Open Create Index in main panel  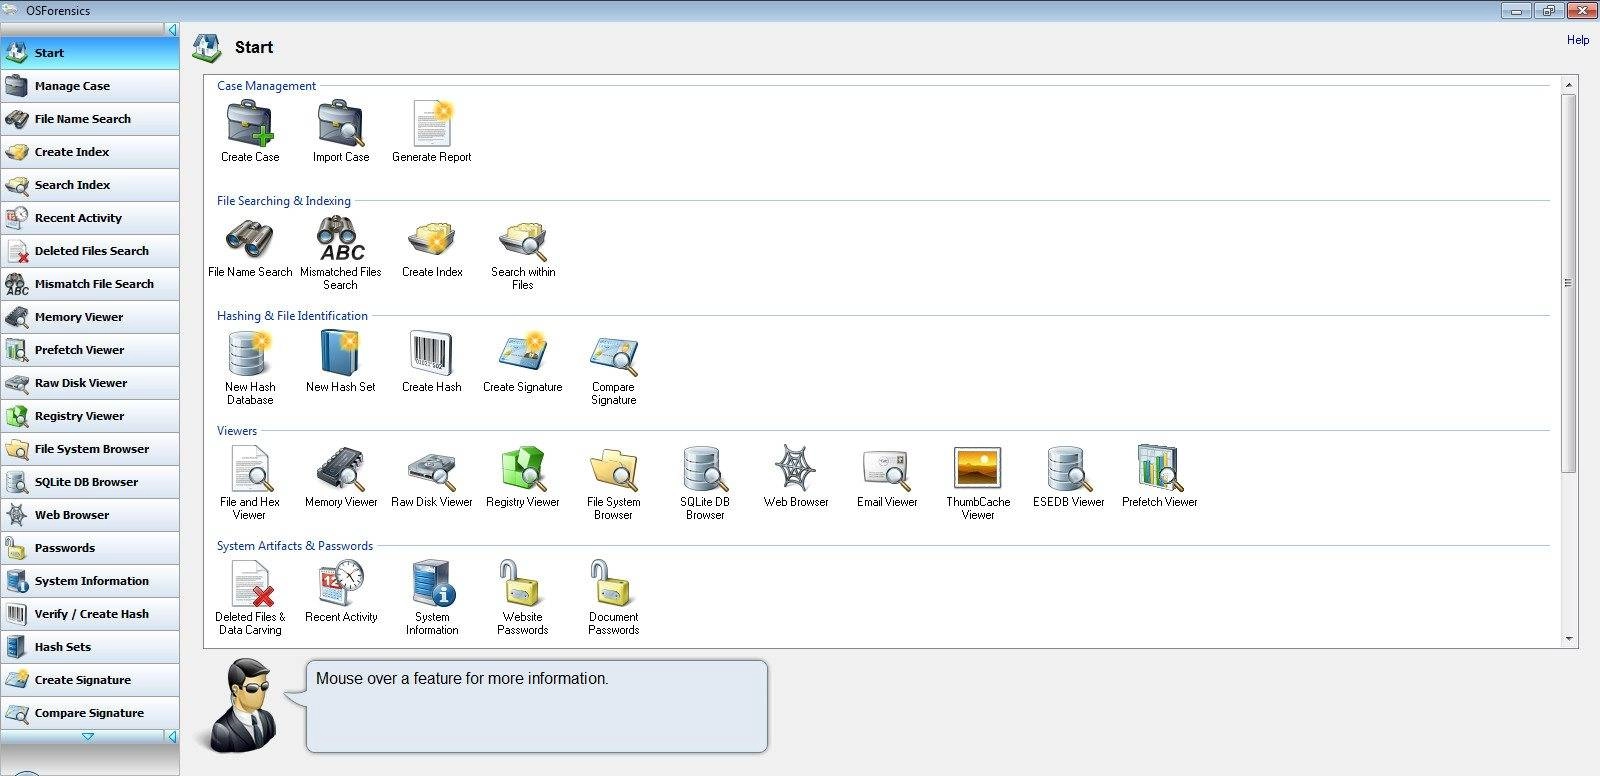(x=432, y=238)
